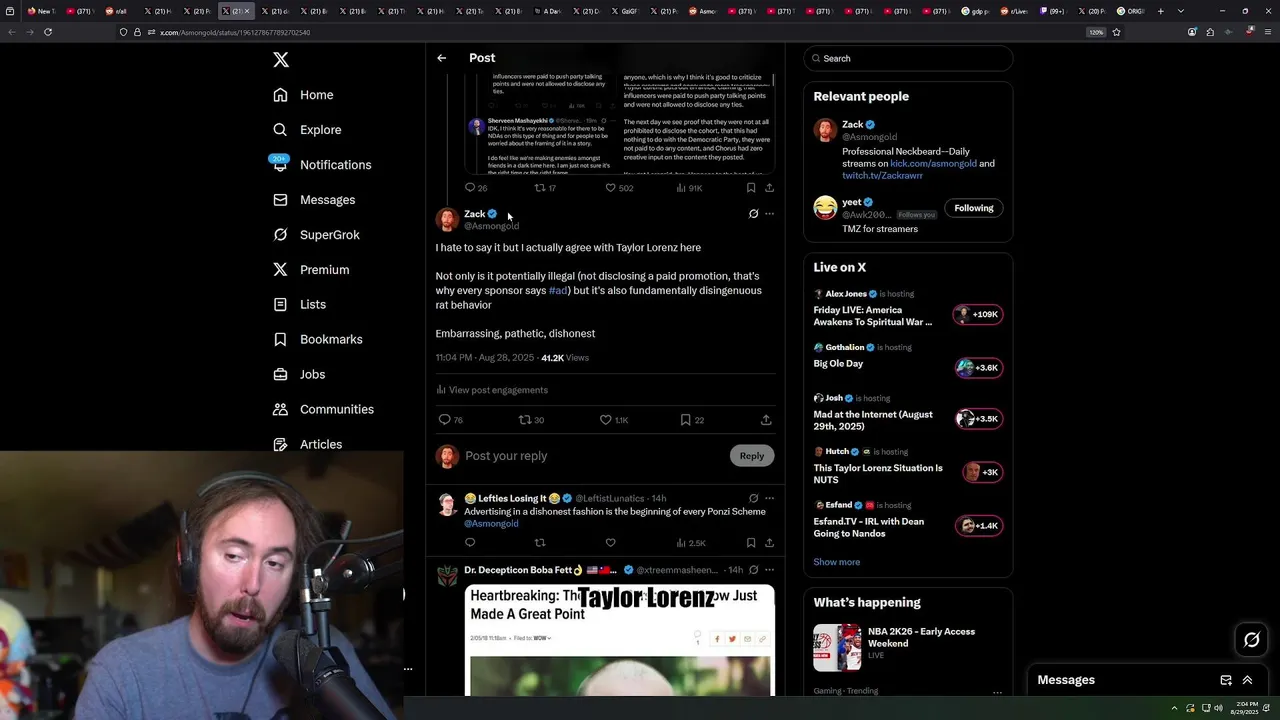Reload the page in browser
The image size is (1280, 720).
point(47,32)
